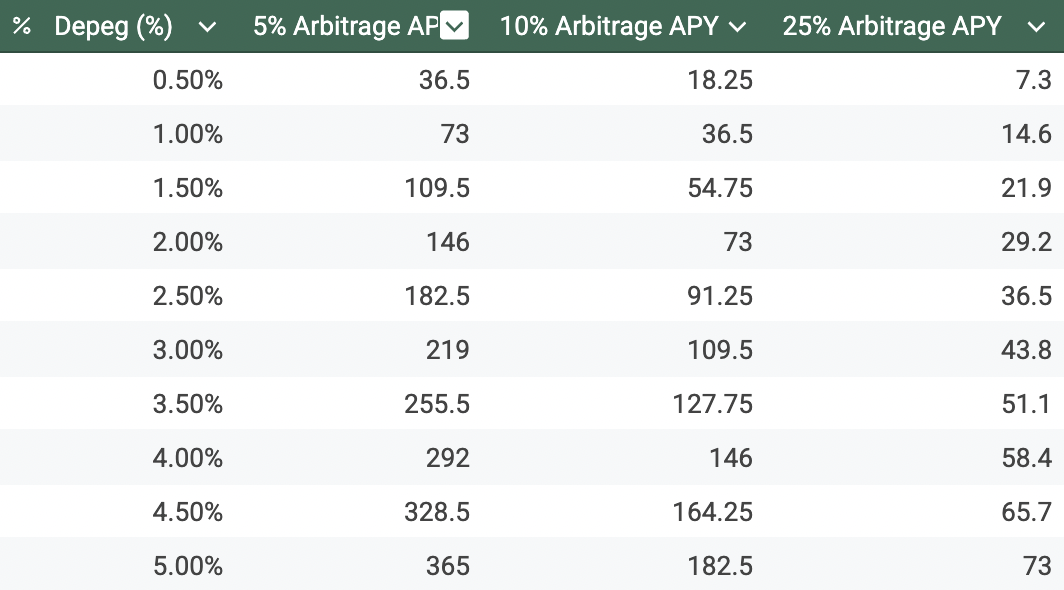Open the 25% Arbitrage APY column dropdown
The image size is (1064, 590).
1036,27
